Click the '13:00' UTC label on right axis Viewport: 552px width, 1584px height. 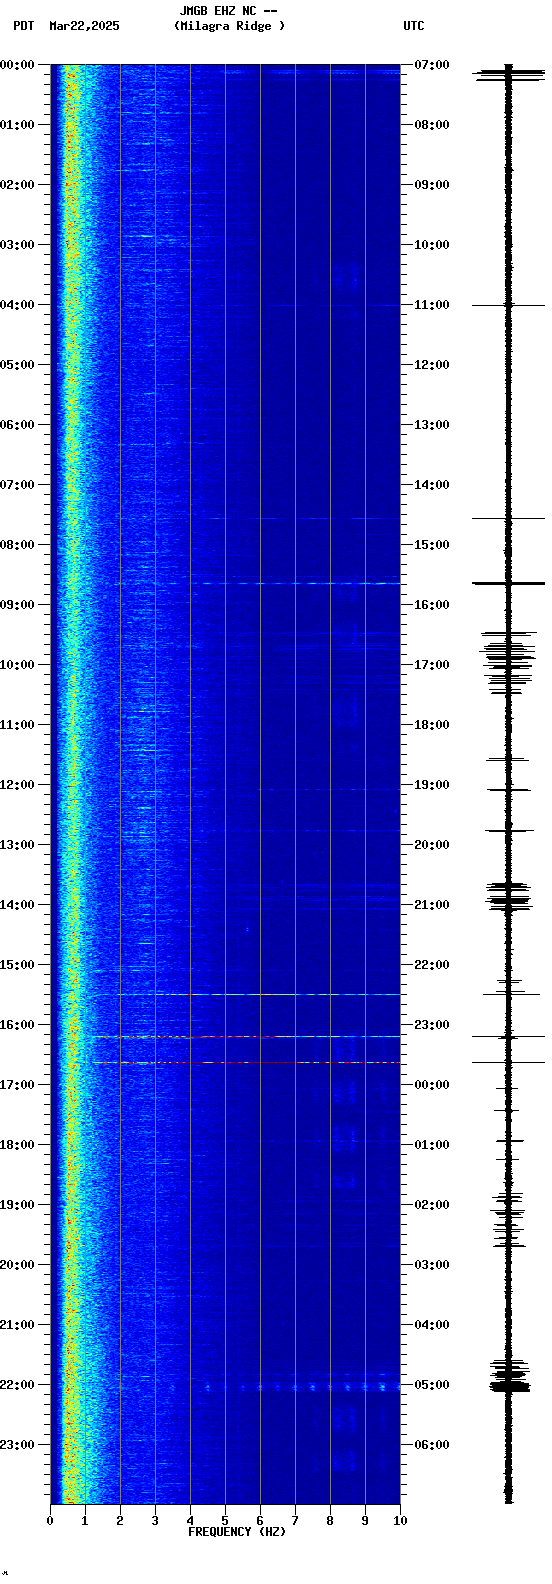click(431, 425)
